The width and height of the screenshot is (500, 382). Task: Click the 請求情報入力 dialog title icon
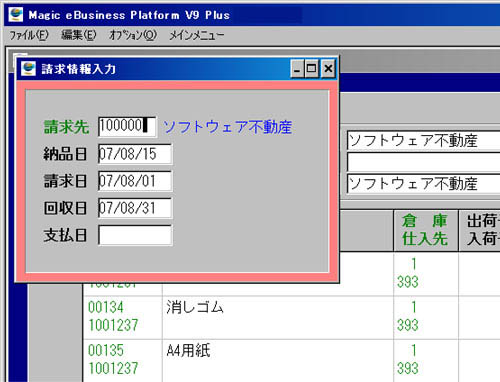click(x=28, y=68)
